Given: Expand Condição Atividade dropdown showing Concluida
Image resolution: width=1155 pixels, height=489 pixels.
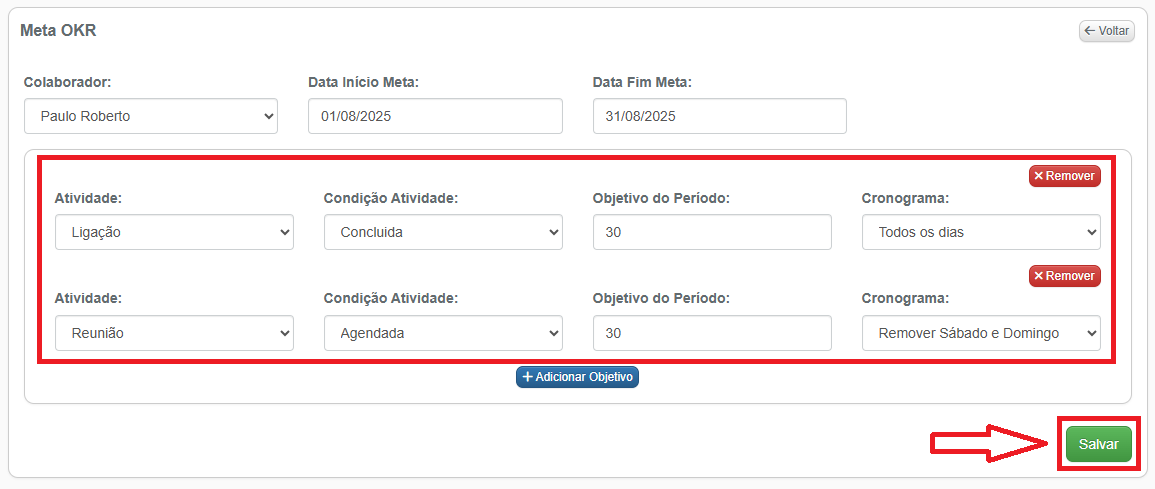Looking at the screenshot, I should (x=443, y=232).
